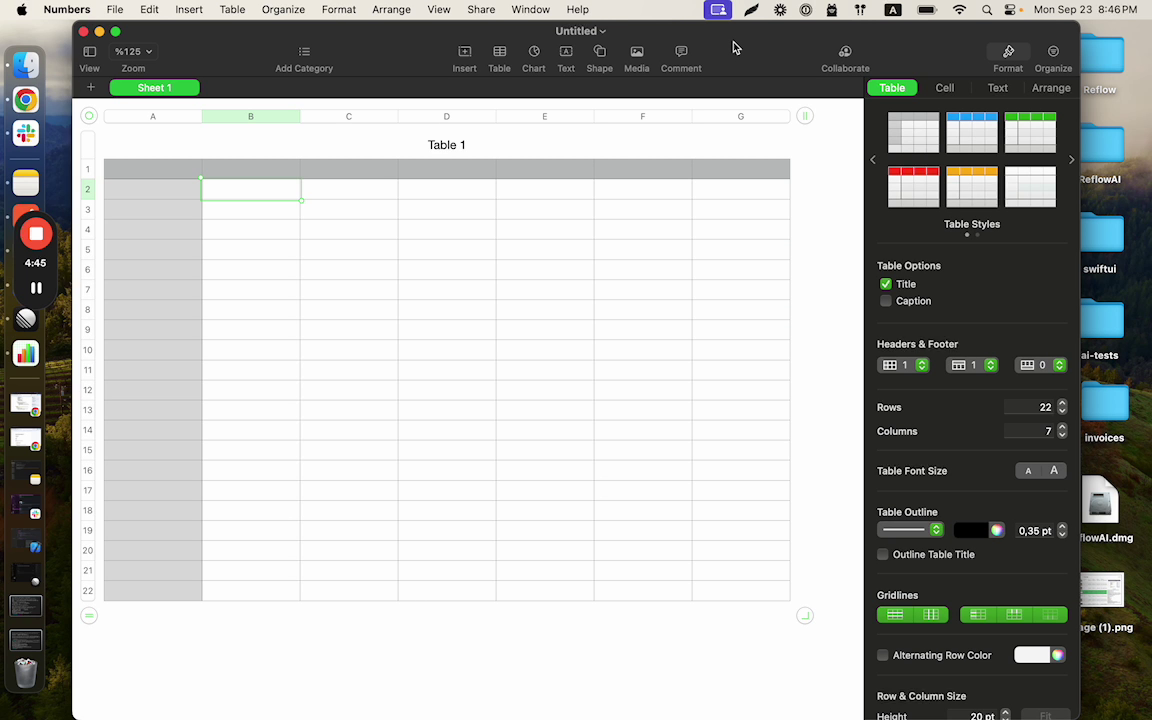Insert a Shape using the toolbar icon
The image size is (1152, 720).
coord(599,57)
